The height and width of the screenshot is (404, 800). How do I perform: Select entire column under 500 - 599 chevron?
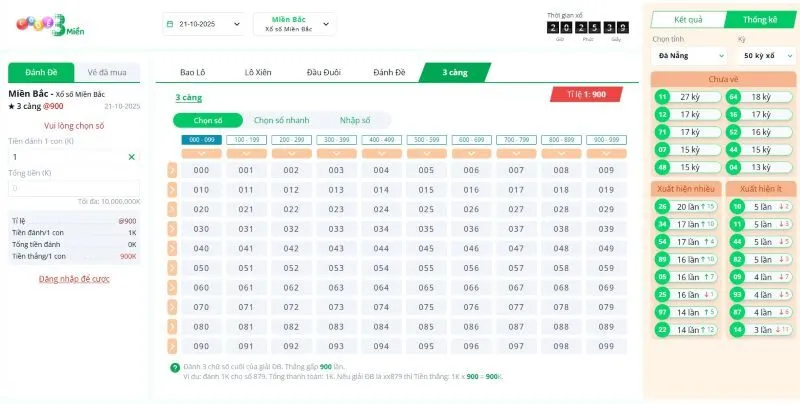coord(427,154)
